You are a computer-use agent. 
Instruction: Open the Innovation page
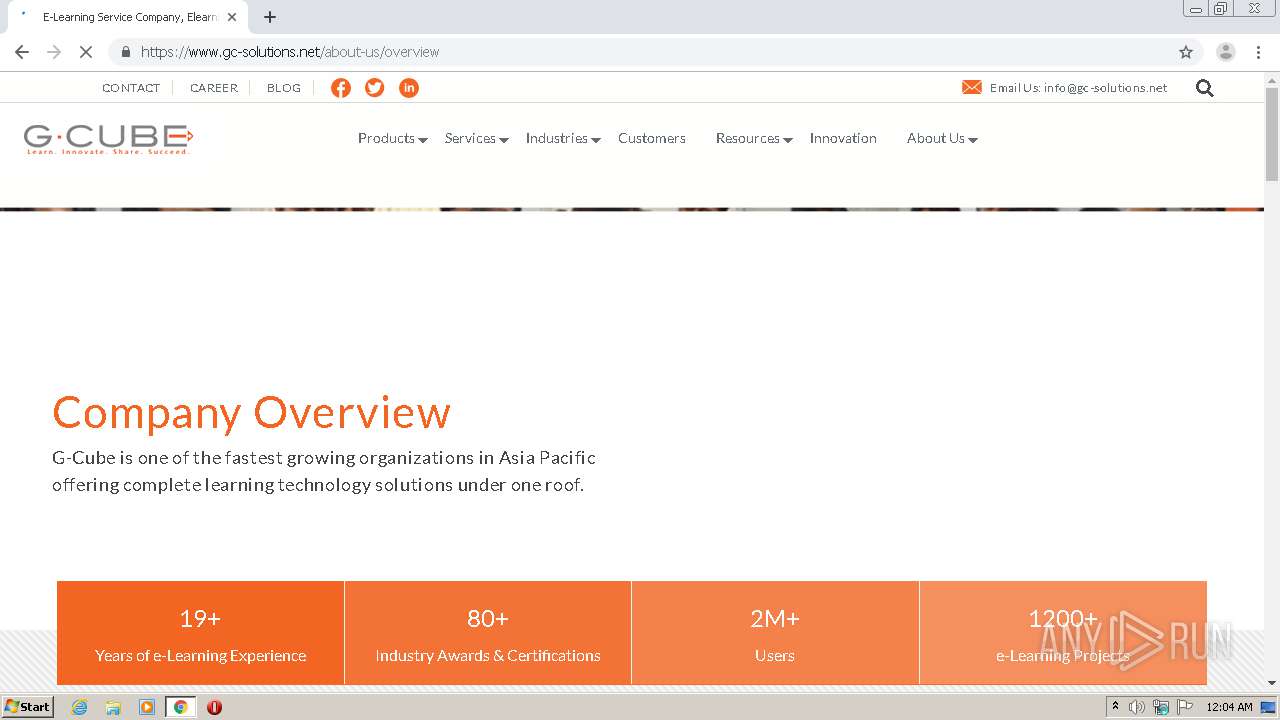click(x=843, y=139)
